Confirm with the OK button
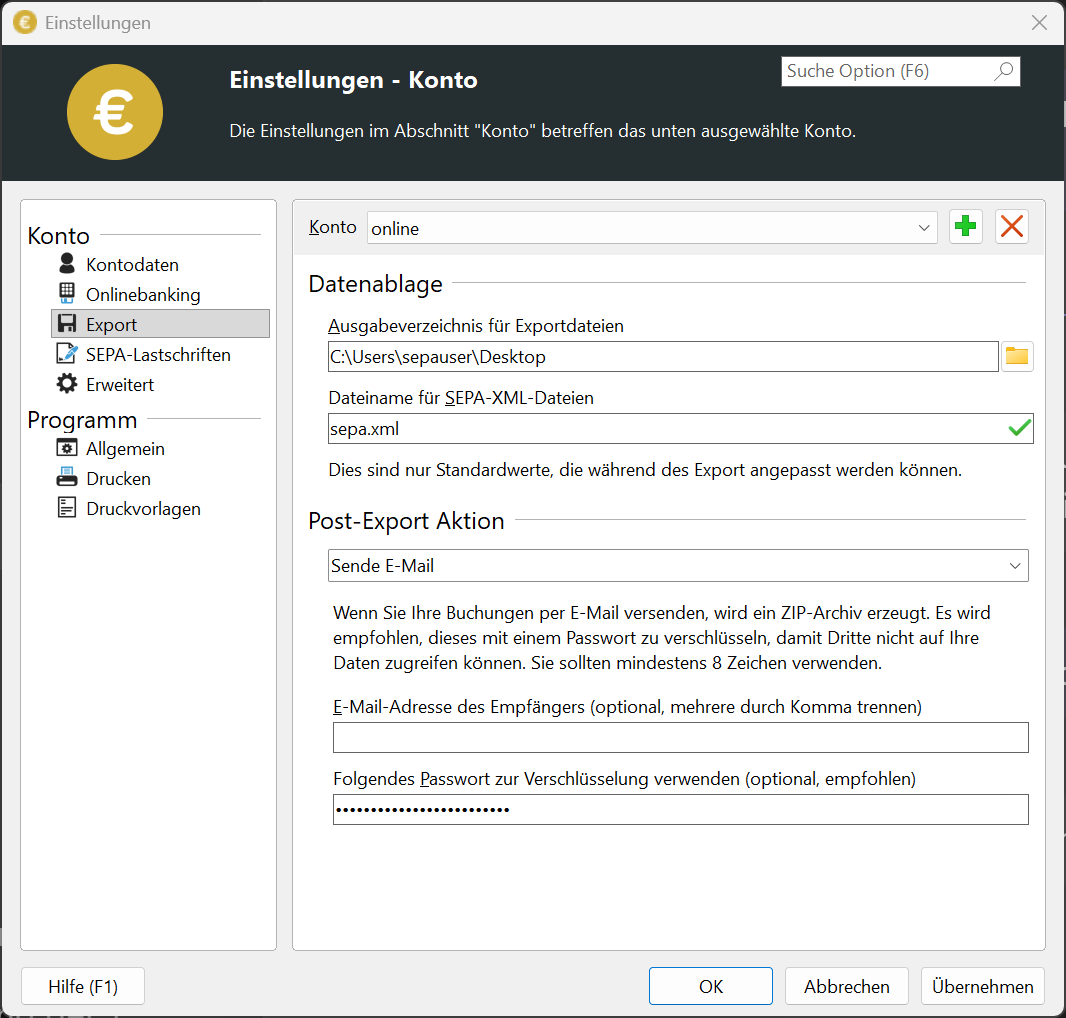Screen dimensions: 1066x1018 point(710,986)
